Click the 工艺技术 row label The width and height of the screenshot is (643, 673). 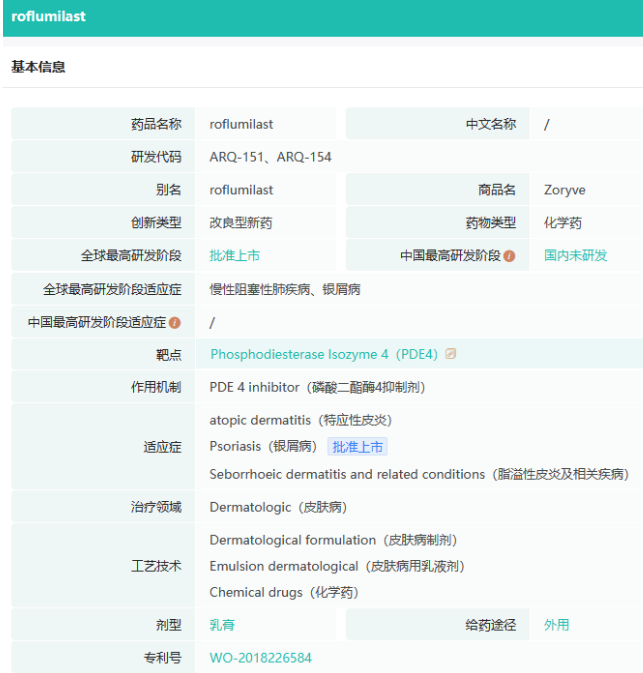(156, 566)
